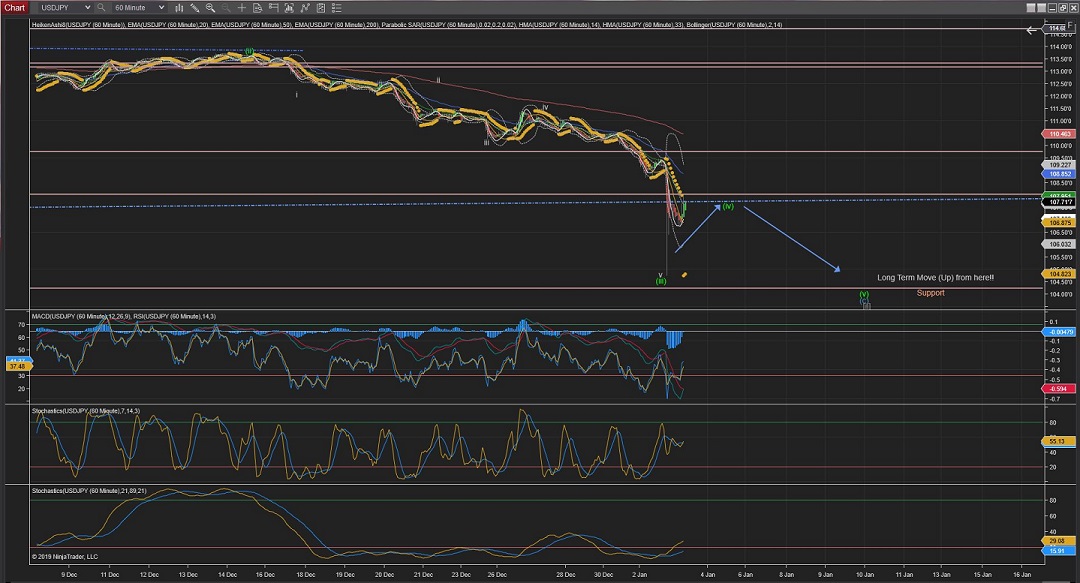
Task: Open the data series icon in toolbar
Action: coord(289,8)
